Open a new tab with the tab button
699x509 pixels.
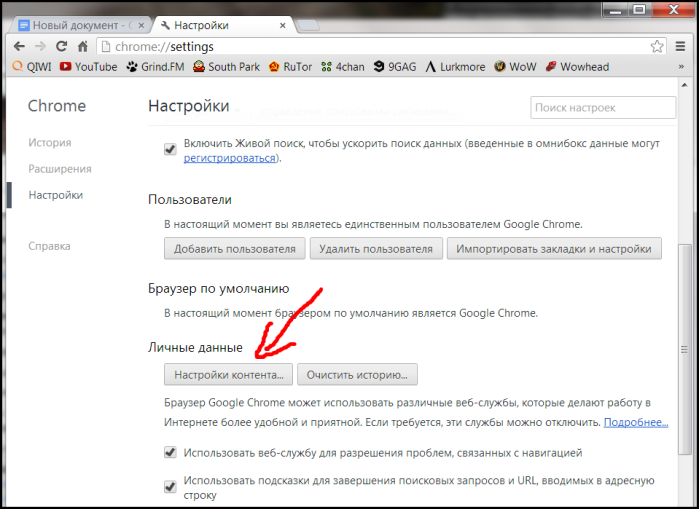click(x=308, y=26)
